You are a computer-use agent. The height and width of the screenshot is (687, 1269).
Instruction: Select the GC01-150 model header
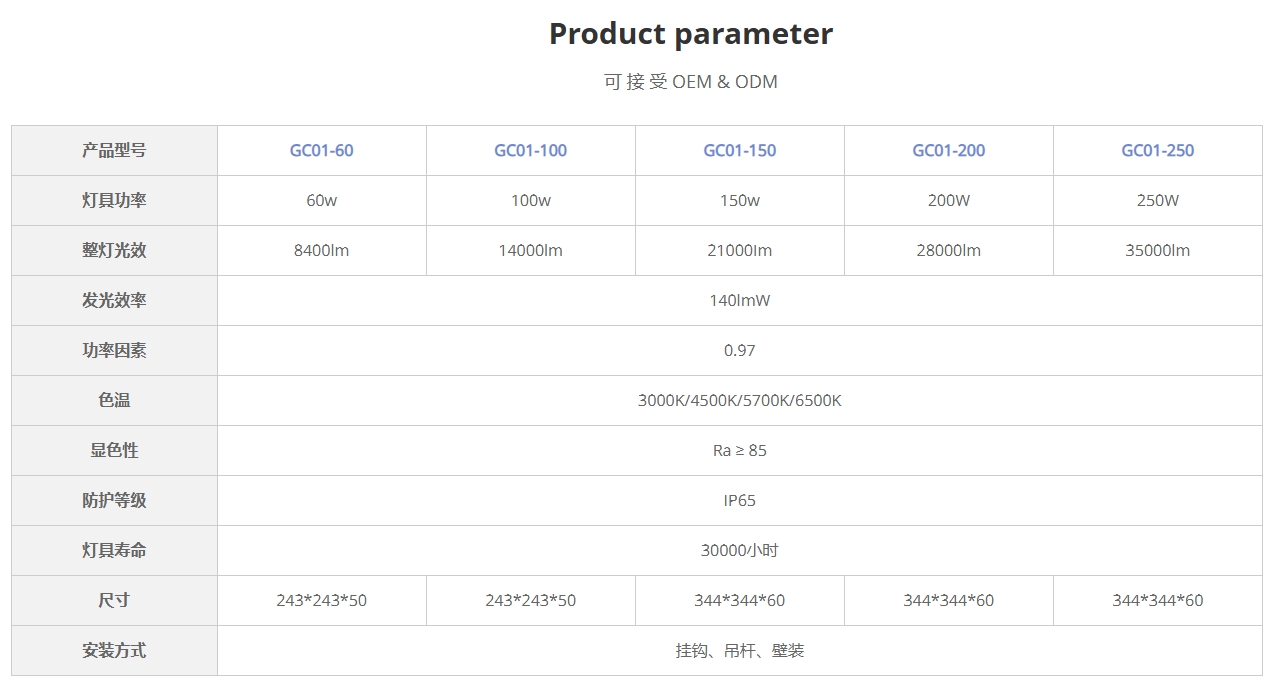739,150
